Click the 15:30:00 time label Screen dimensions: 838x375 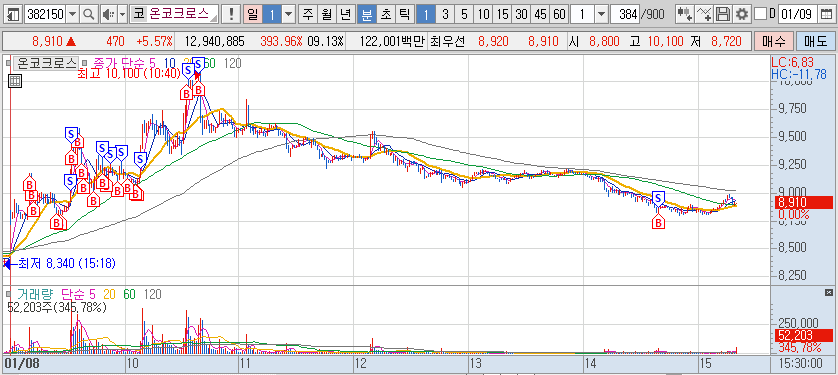point(801,364)
